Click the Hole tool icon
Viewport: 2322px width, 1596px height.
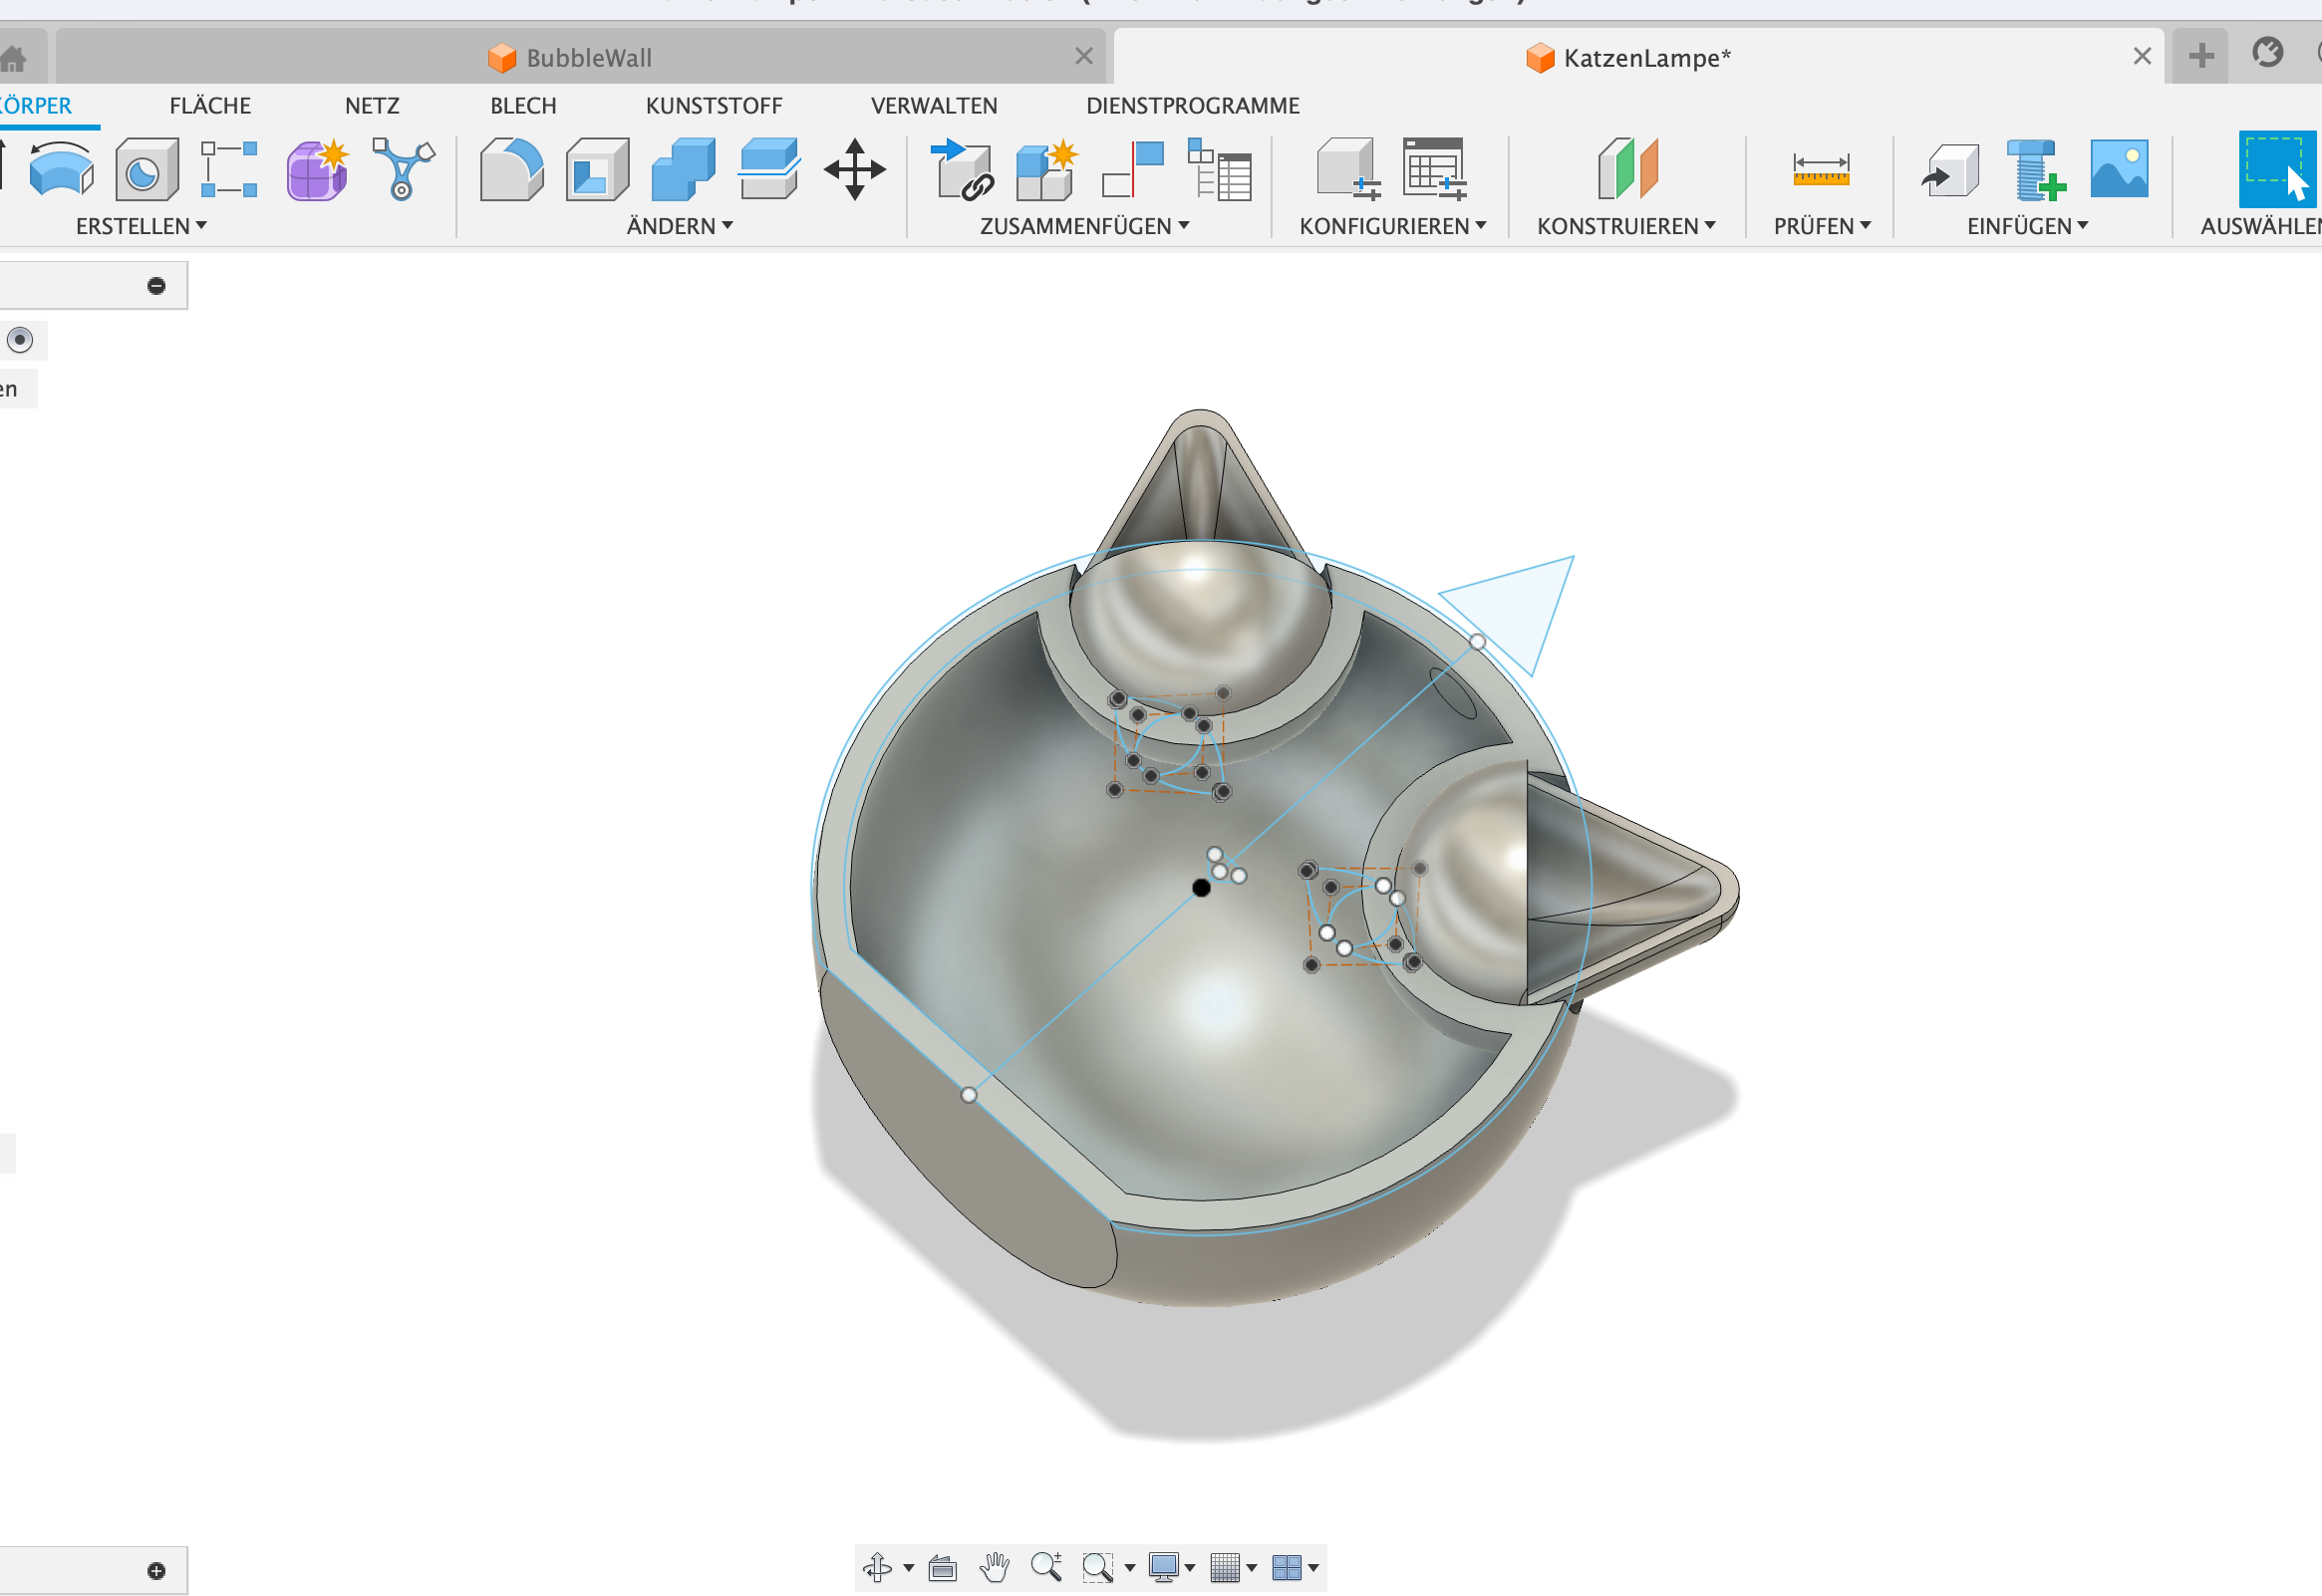coord(146,170)
